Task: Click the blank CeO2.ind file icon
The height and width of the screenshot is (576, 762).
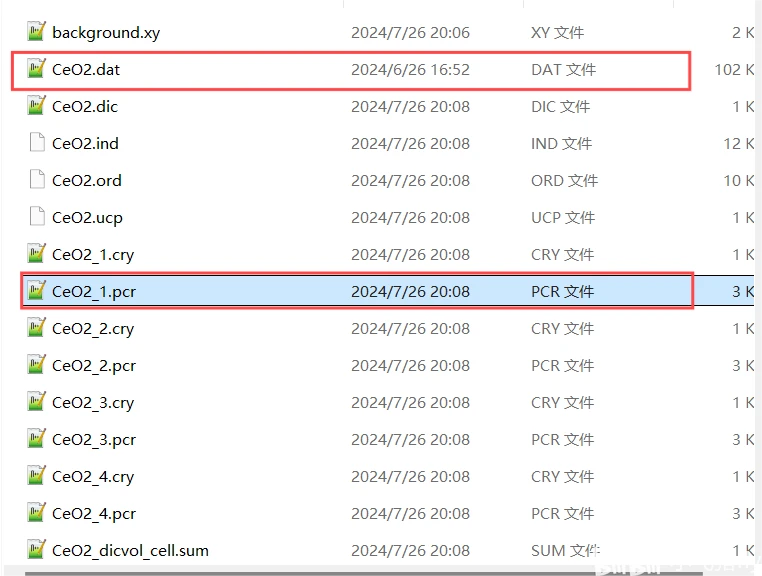Action: (x=37, y=143)
